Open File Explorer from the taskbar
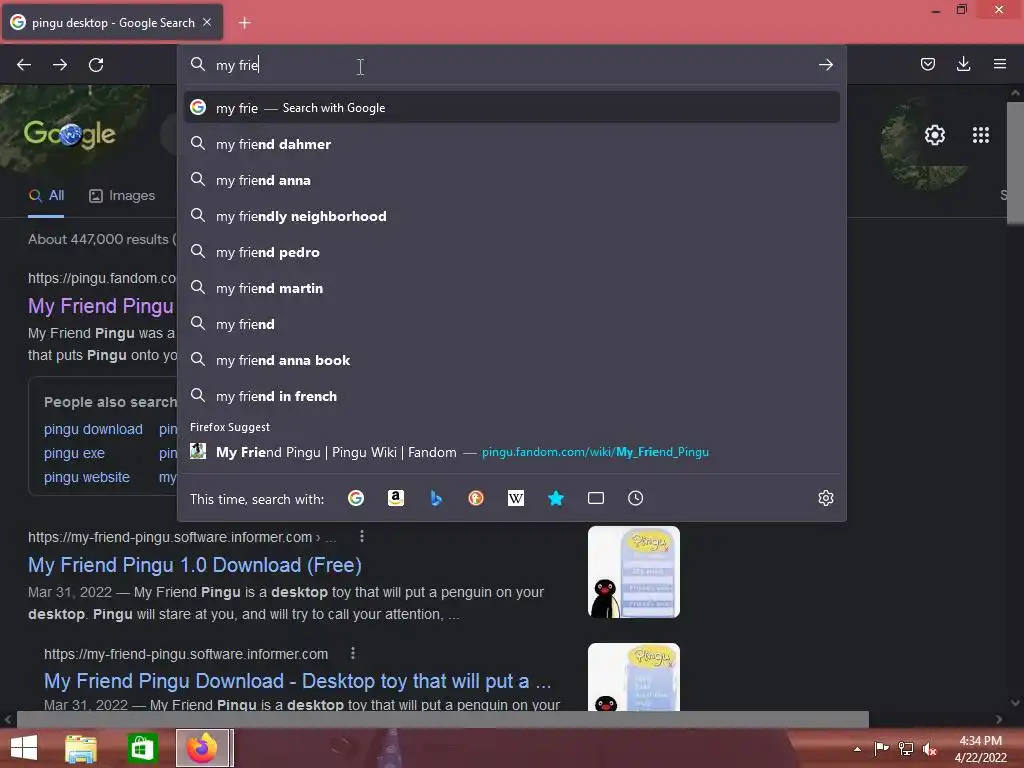The image size is (1024, 768). click(x=81, y=748)
